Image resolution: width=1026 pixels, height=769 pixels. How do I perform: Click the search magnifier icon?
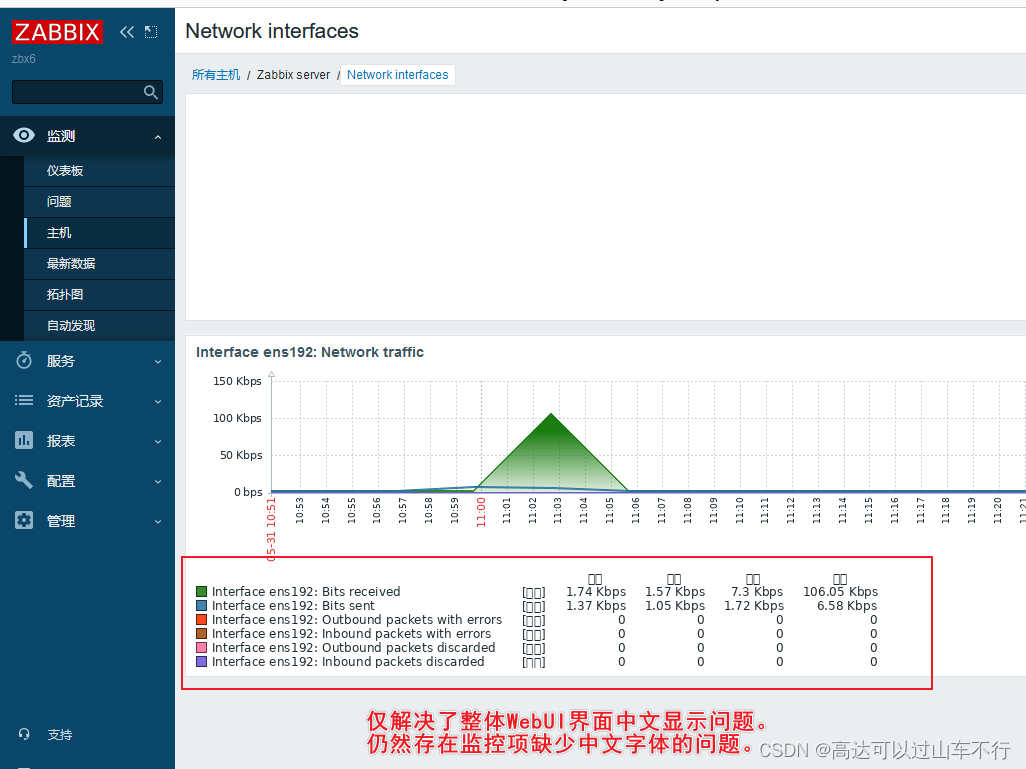[x=150, y=91]
